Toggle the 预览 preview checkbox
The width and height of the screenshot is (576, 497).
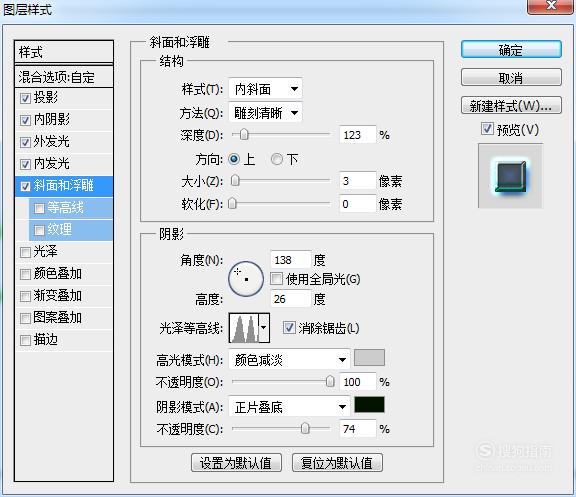(487, 129)
